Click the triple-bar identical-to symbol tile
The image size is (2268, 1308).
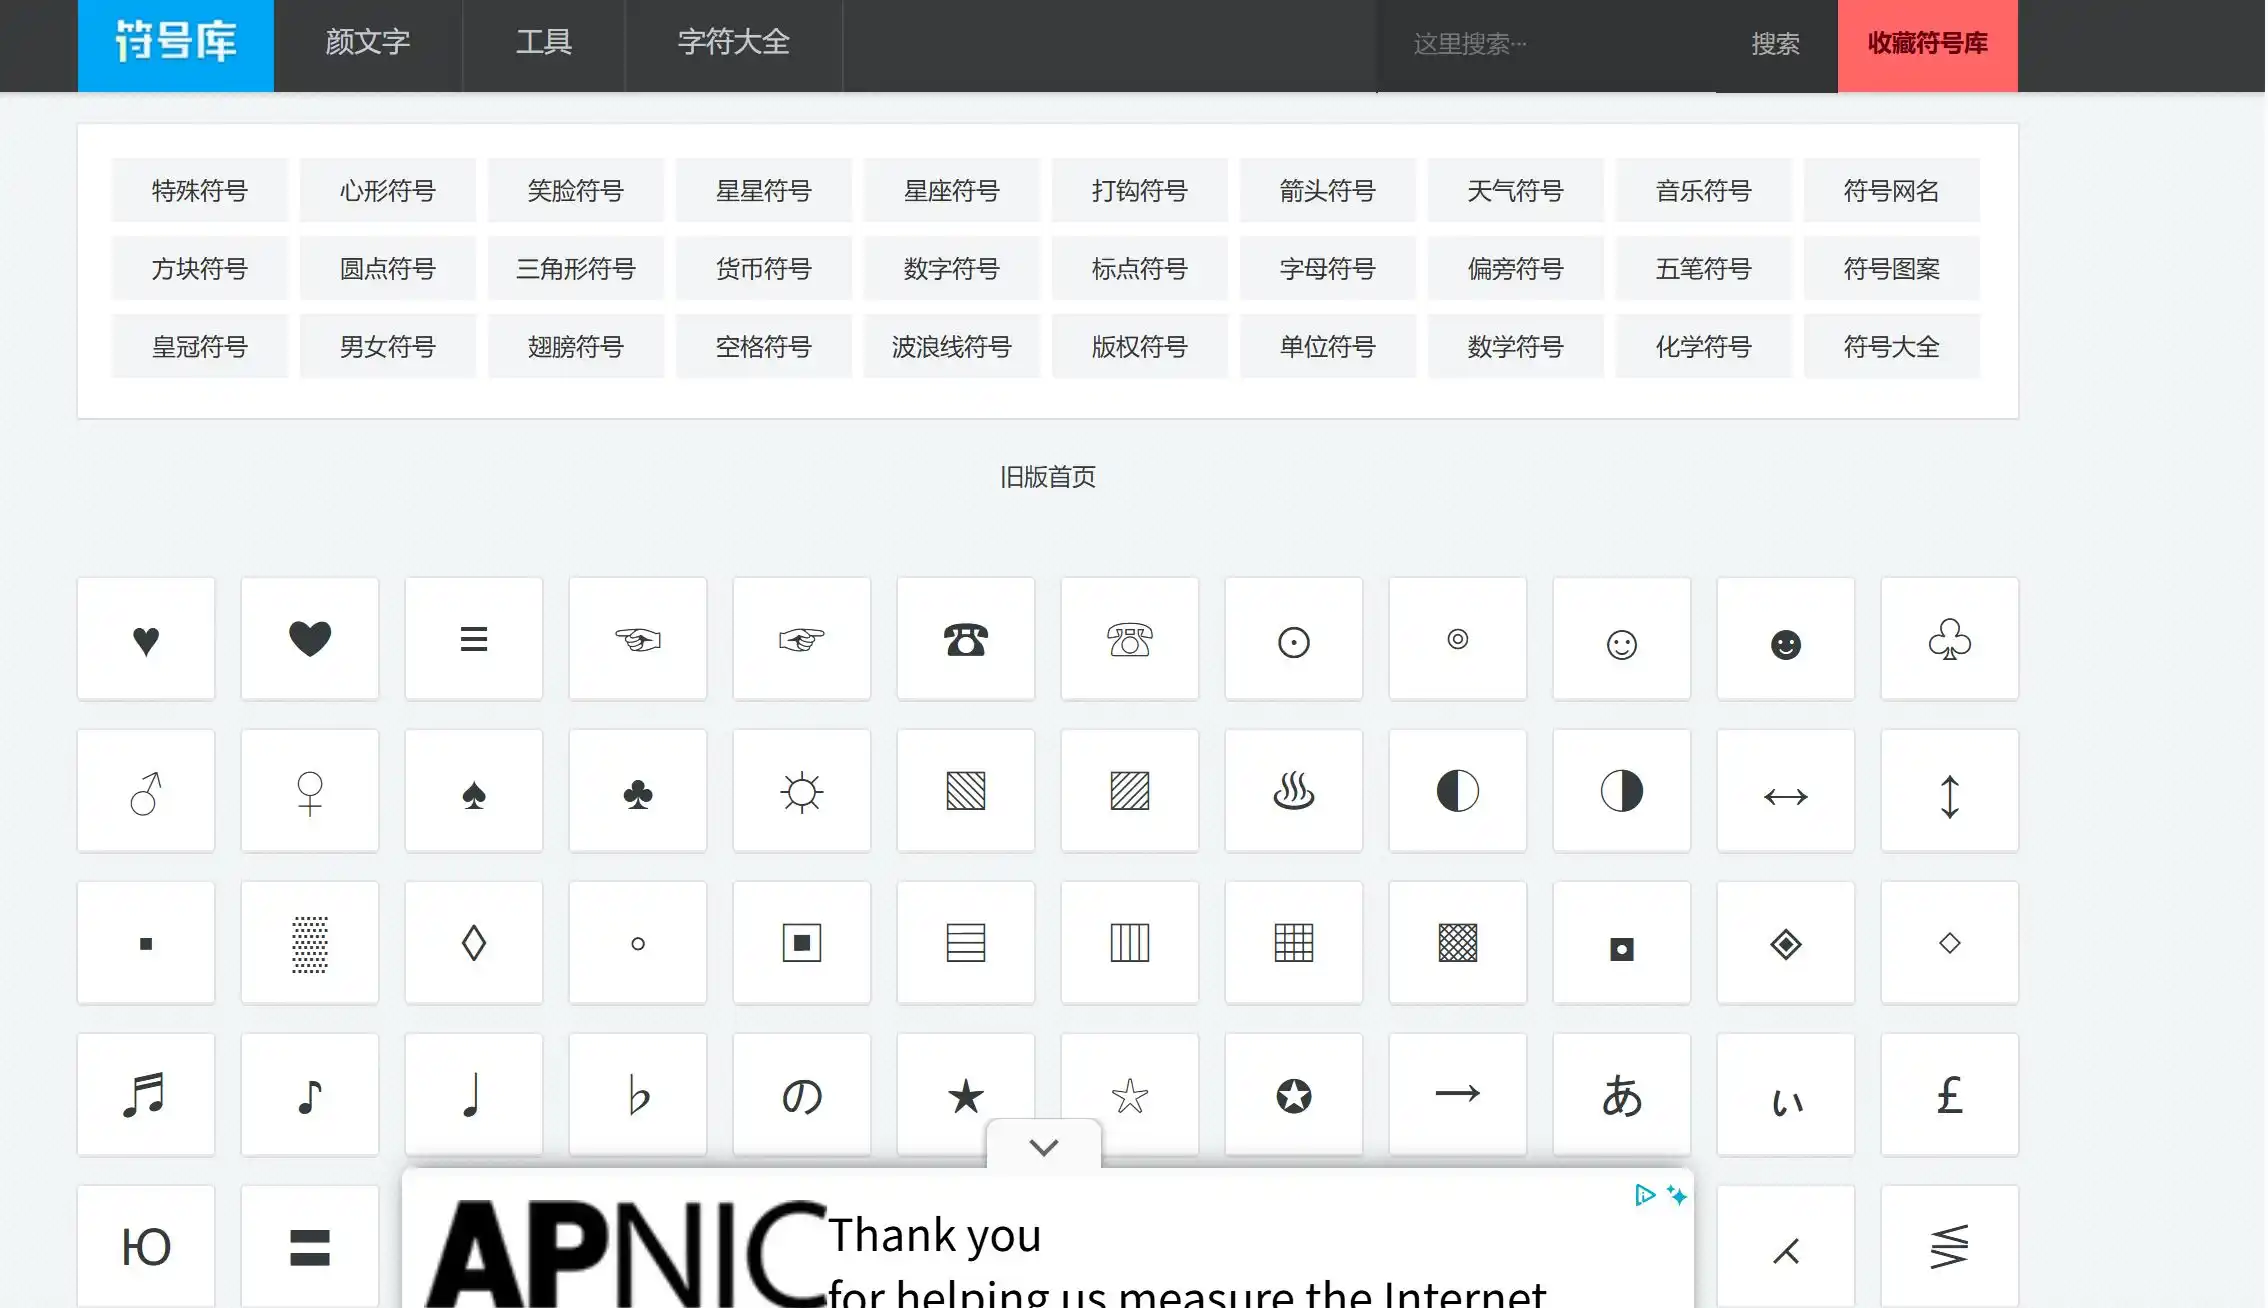tap(474, 639)
